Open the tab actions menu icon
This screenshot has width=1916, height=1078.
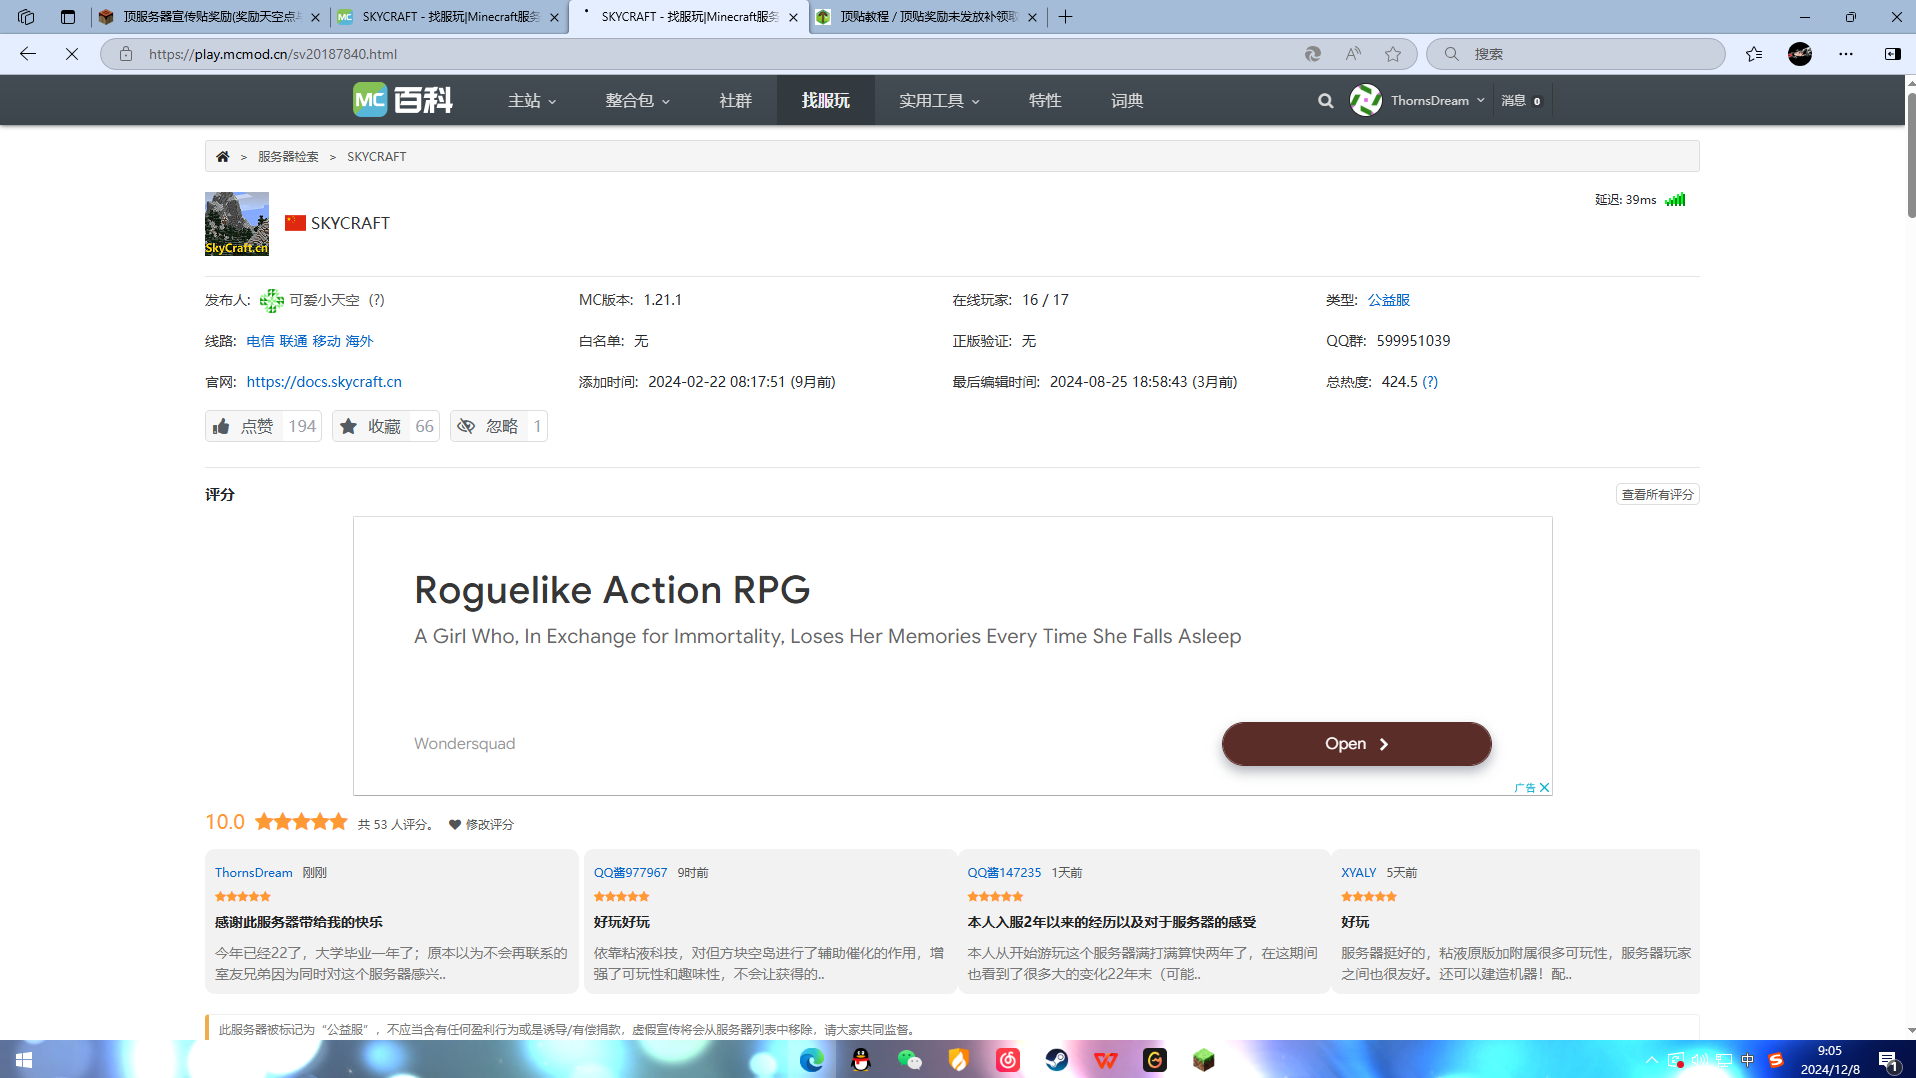(x=68, y=17)
